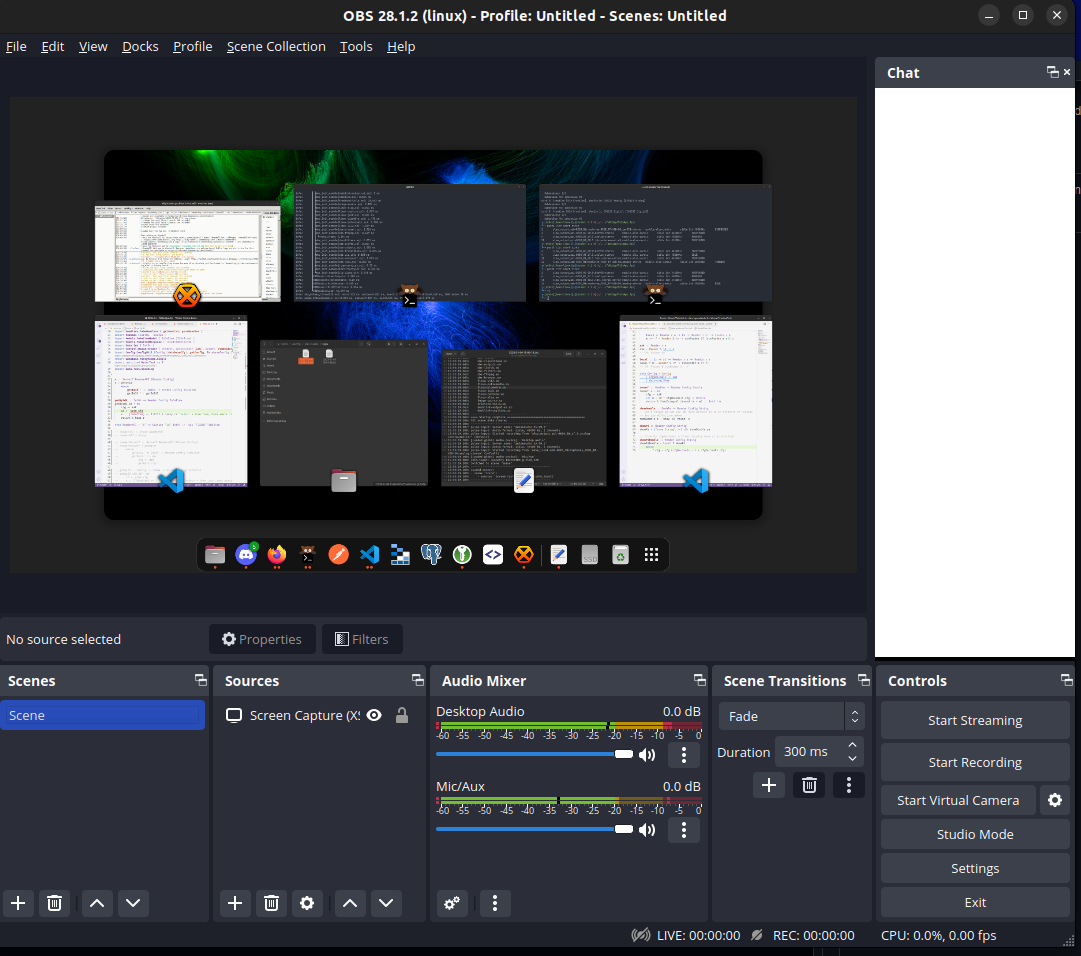The width and height of the screenshot is (1081, 956).
Task: Delete the Screen Capture source using trash icon
Action: pyautogui.click(x=271, y=903)
